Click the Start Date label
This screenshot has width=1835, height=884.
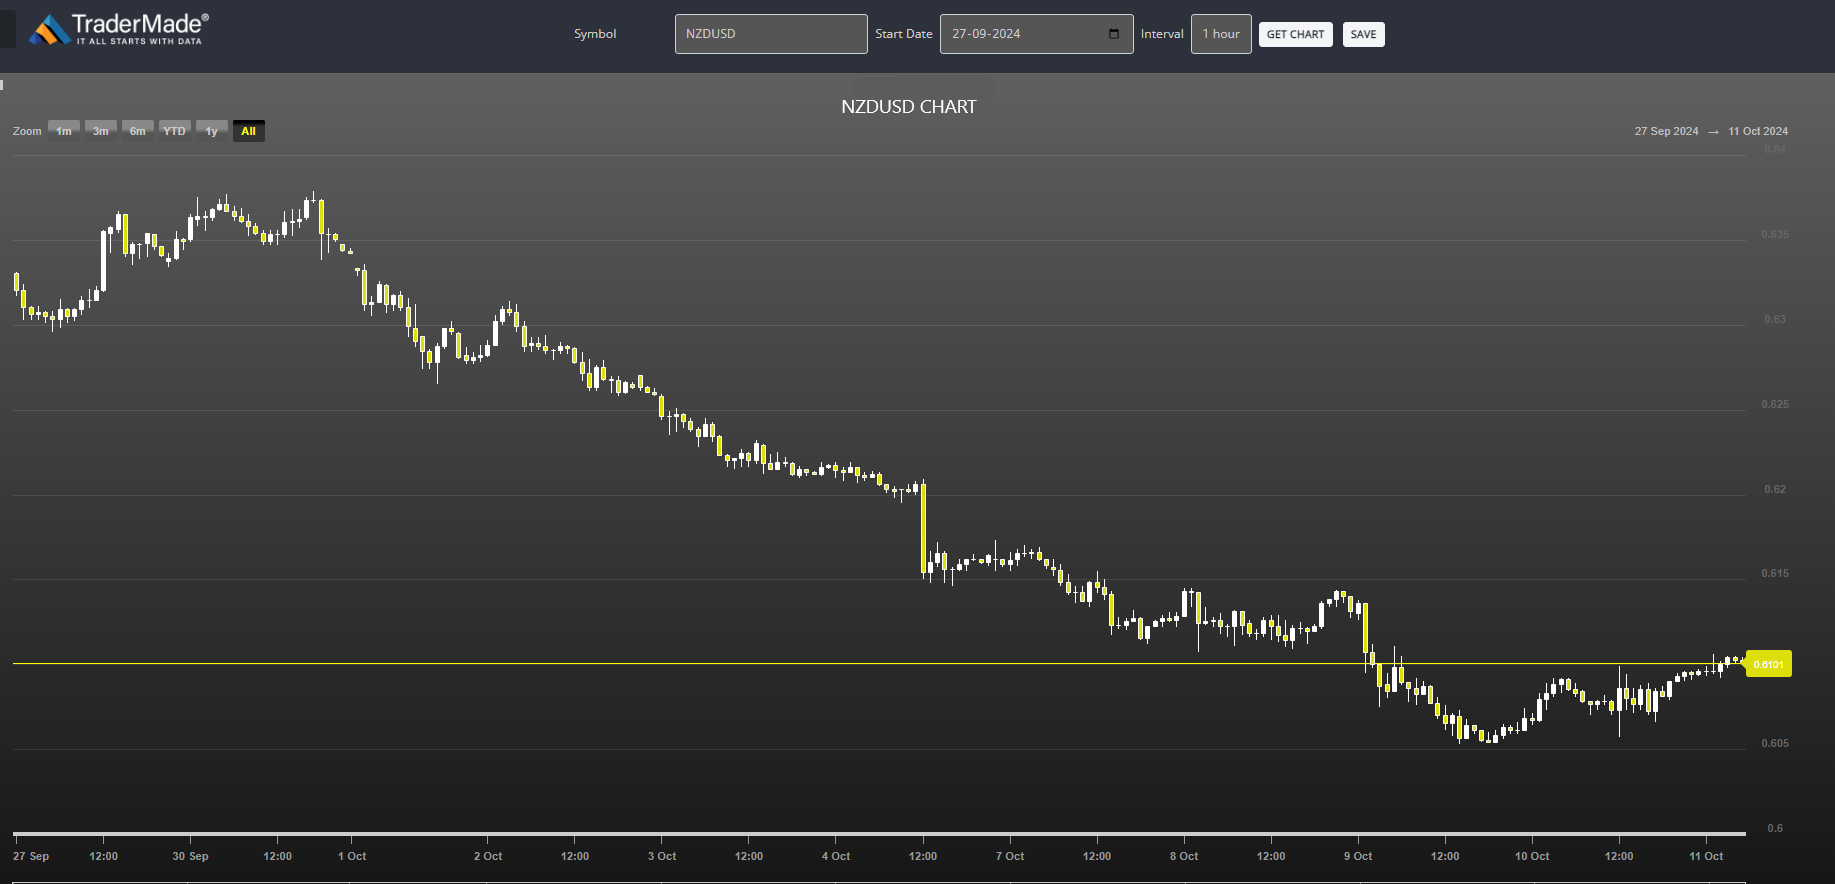point(904,34)
